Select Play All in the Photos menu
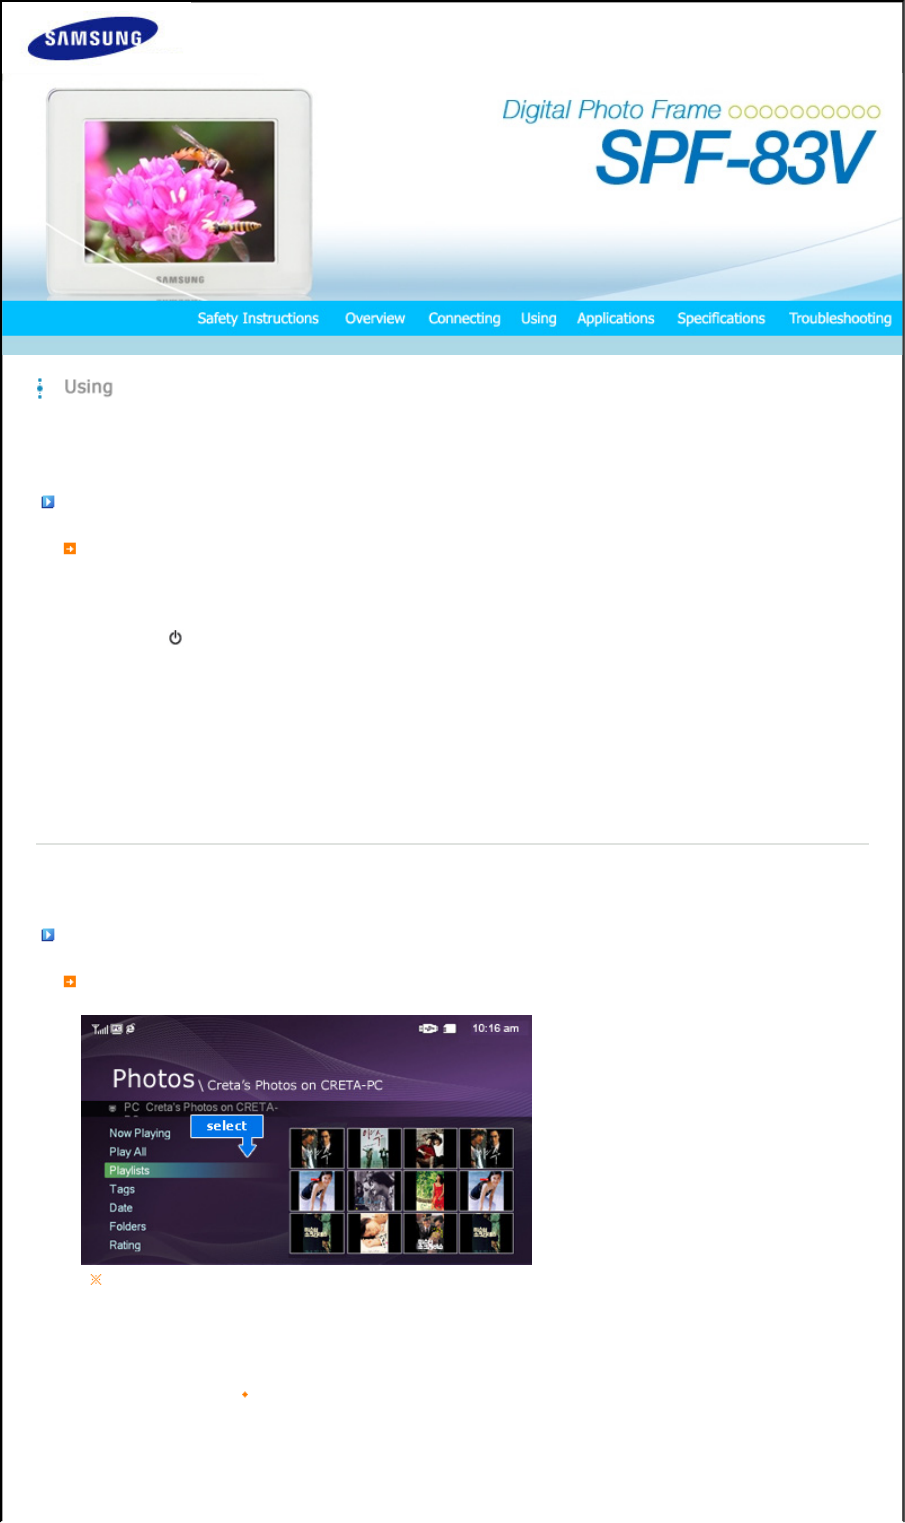This screenshot has height=1523, width=905. point(128,1152)
